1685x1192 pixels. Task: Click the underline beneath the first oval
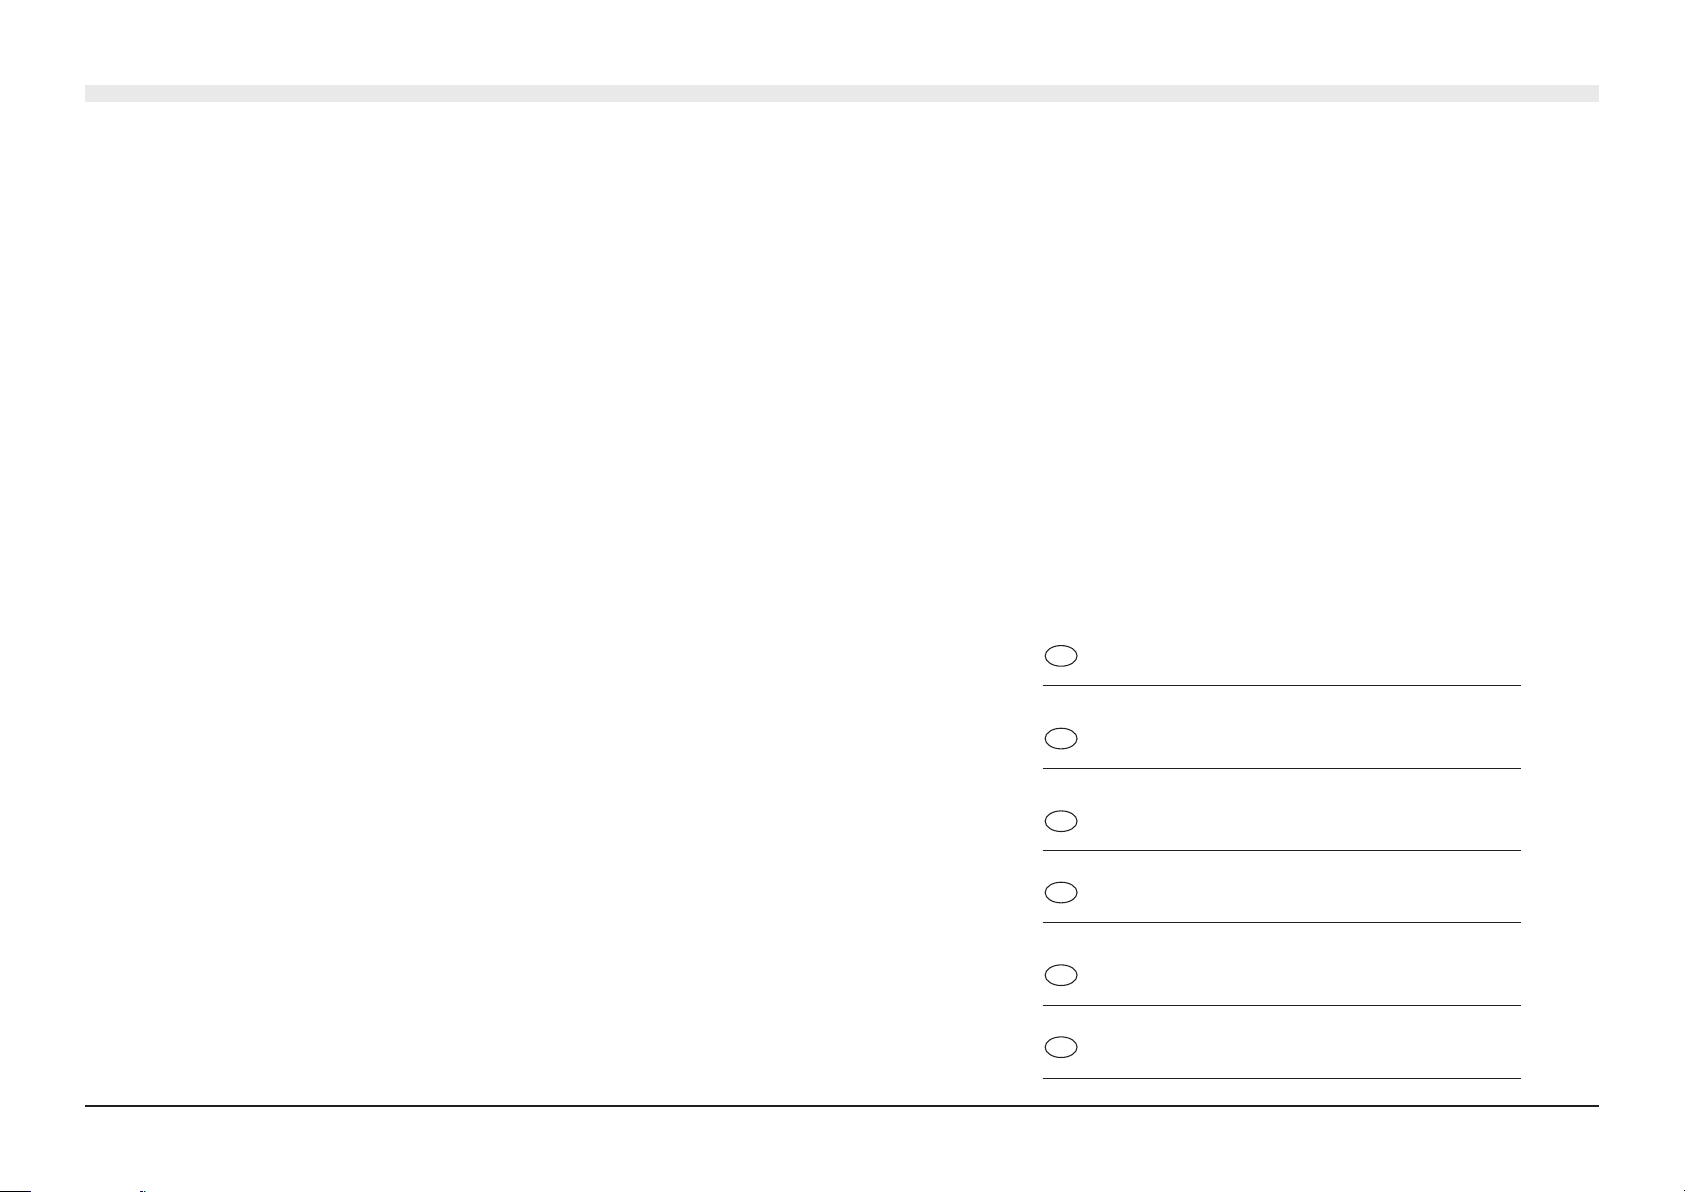[1282, 685]
